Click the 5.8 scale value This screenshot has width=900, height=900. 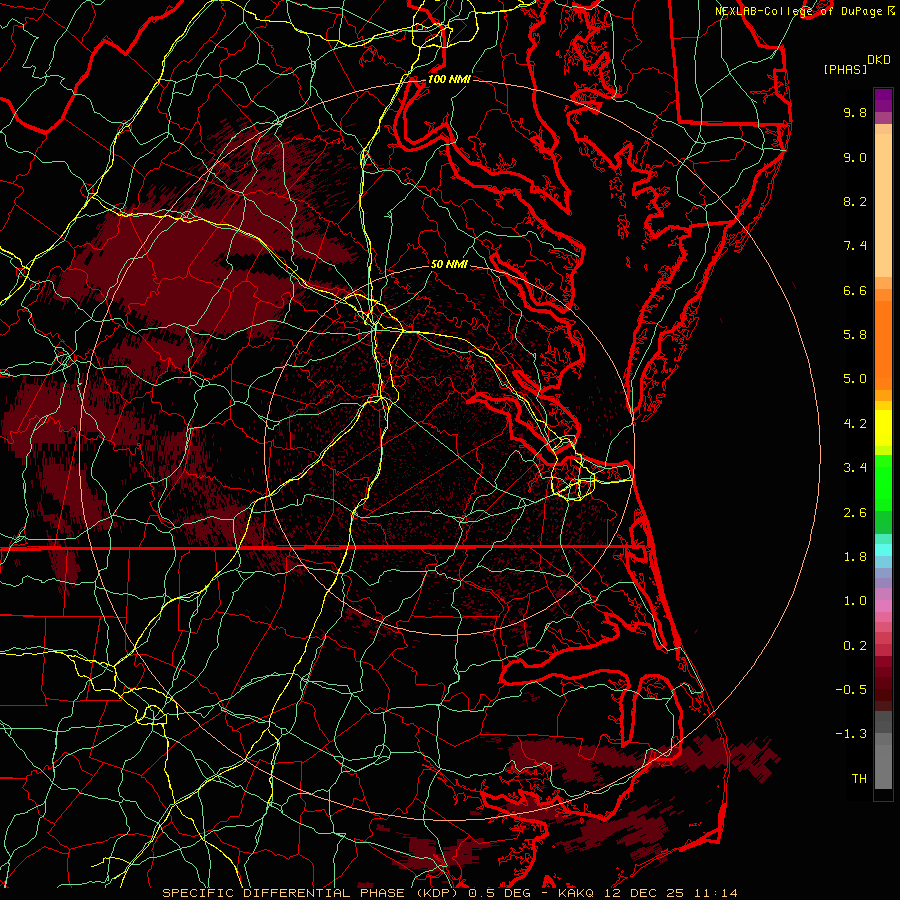[x=855, y=335]
